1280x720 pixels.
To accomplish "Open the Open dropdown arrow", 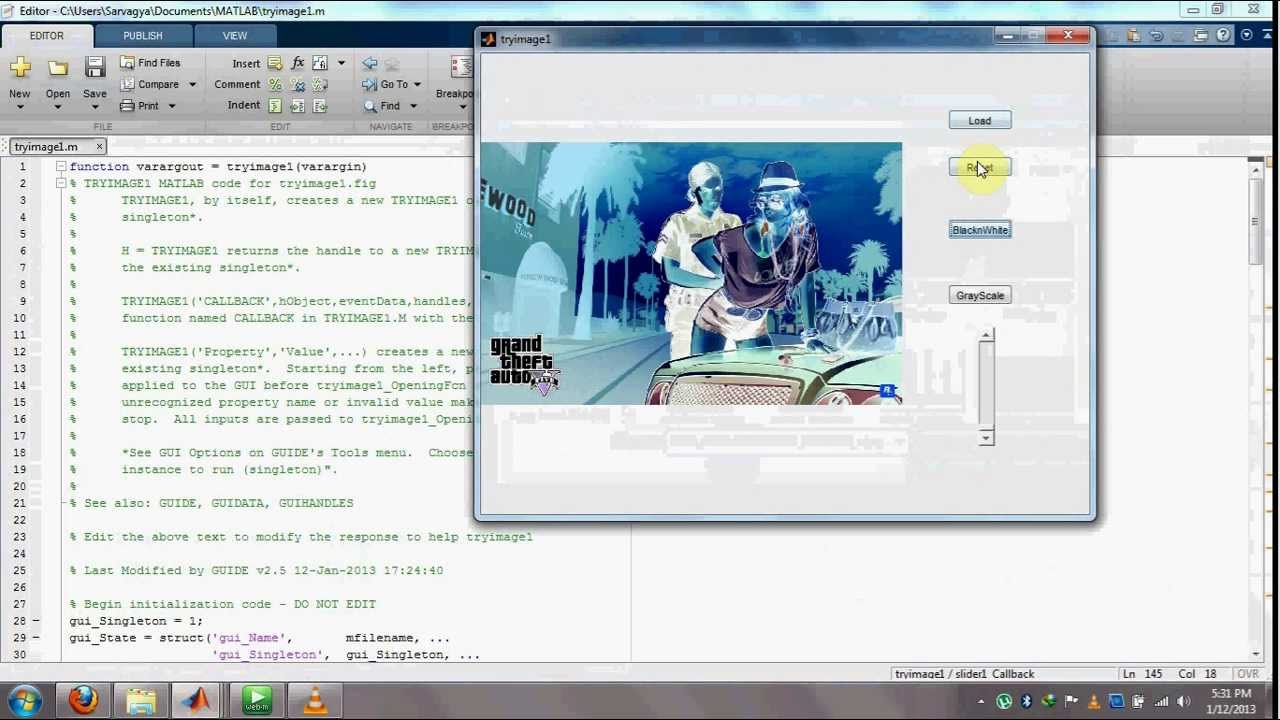I will click(58, 107).
